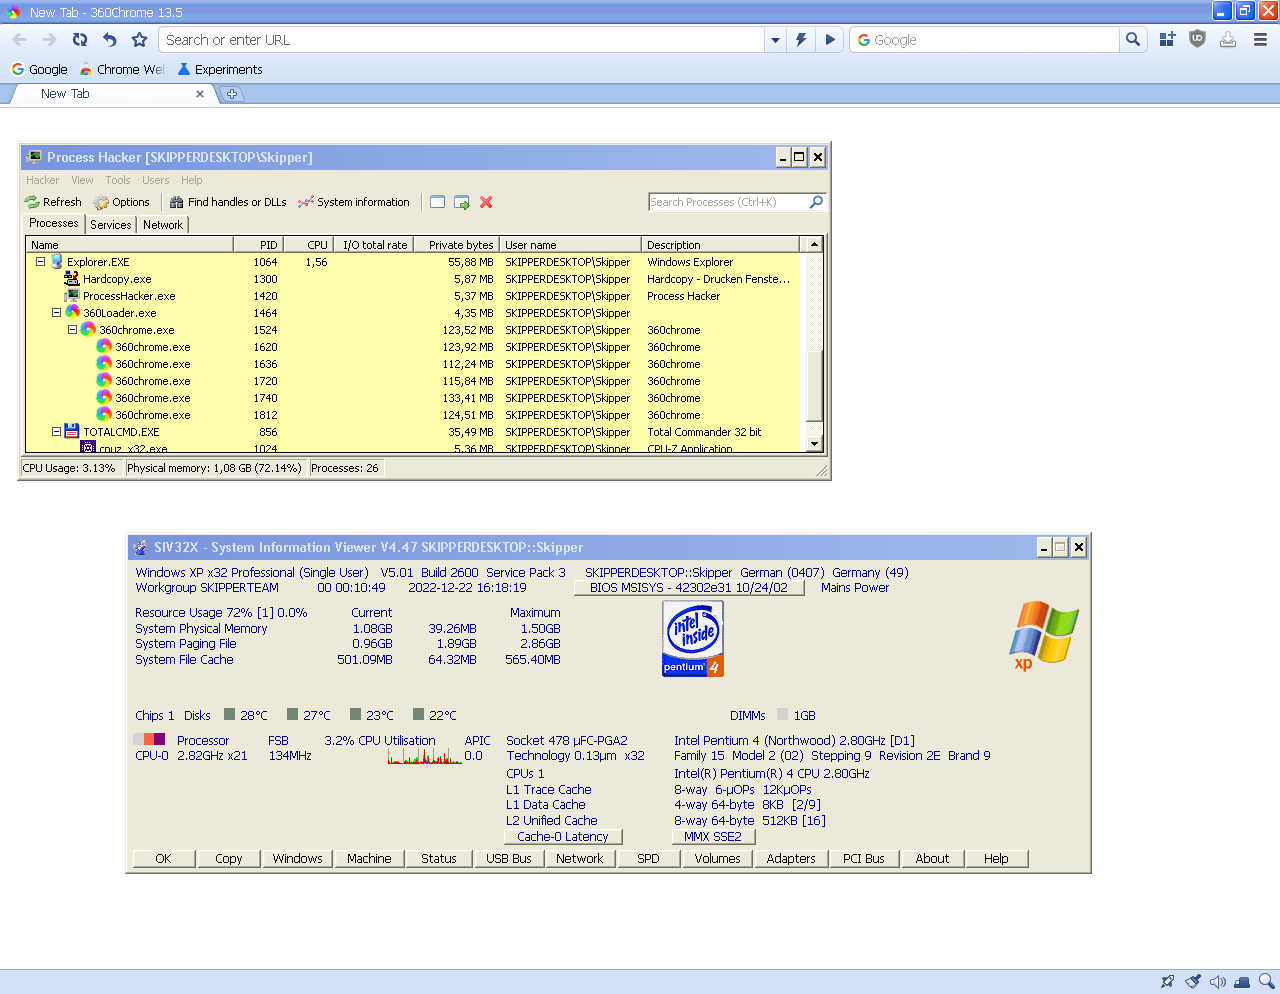The image size is (1280, 994).
Task: Open System information in Process Hacker
Action: [354, 202]
